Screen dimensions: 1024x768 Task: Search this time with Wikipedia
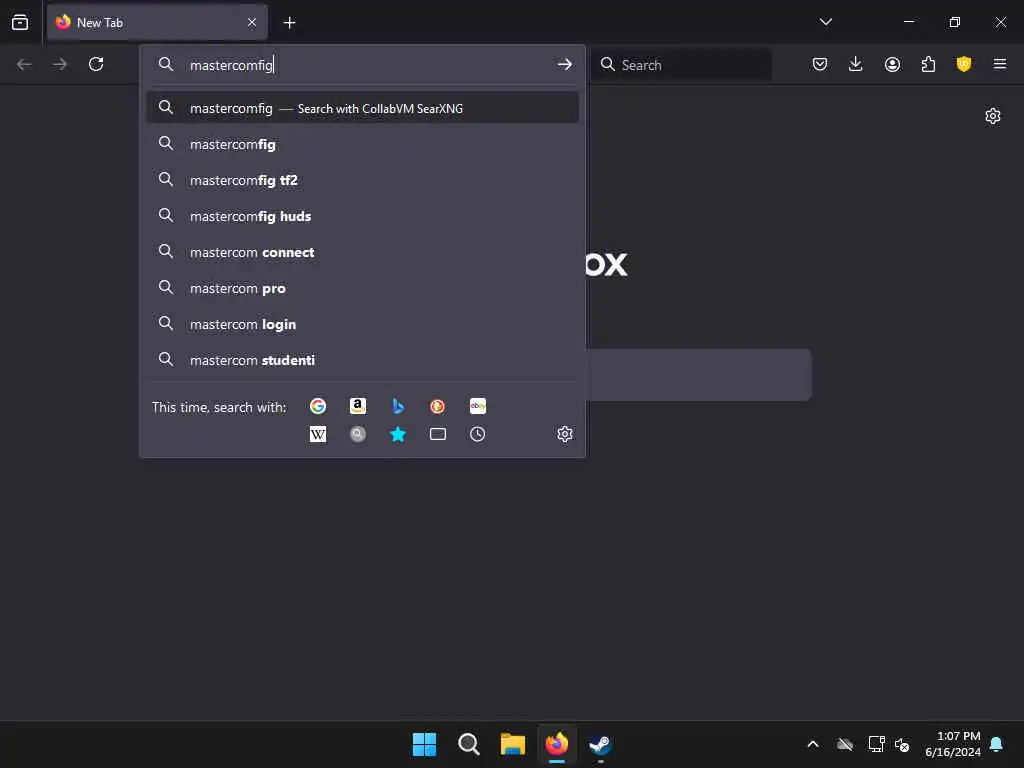tap(318, 434)
